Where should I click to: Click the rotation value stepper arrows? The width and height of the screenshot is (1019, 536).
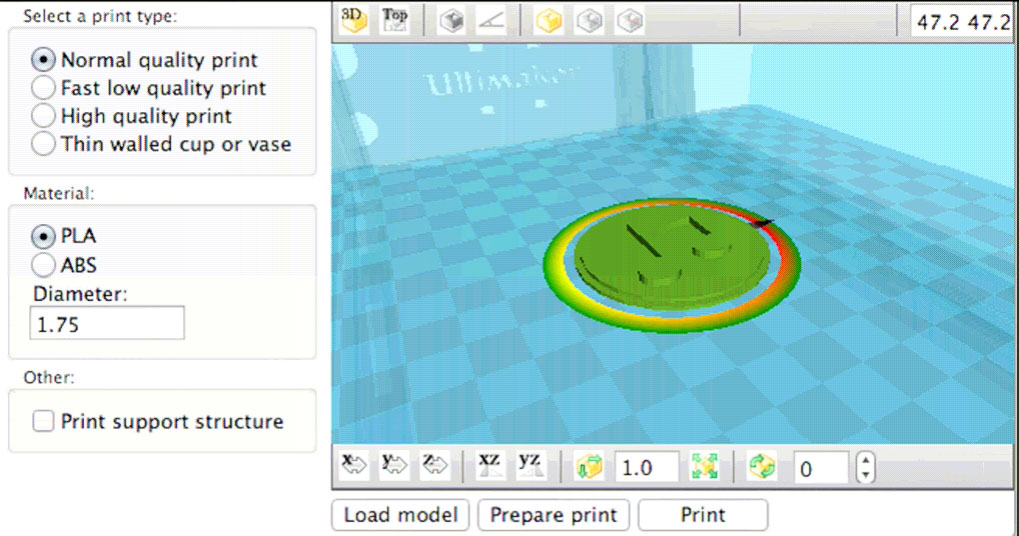coord(866,467)
